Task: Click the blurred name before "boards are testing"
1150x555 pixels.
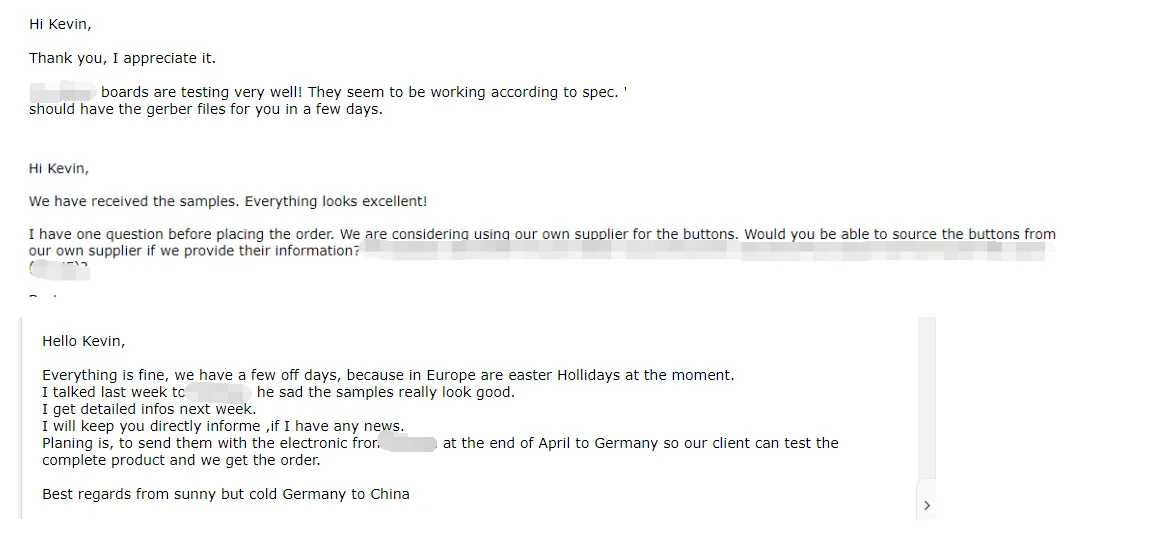Action: point(63,92)
